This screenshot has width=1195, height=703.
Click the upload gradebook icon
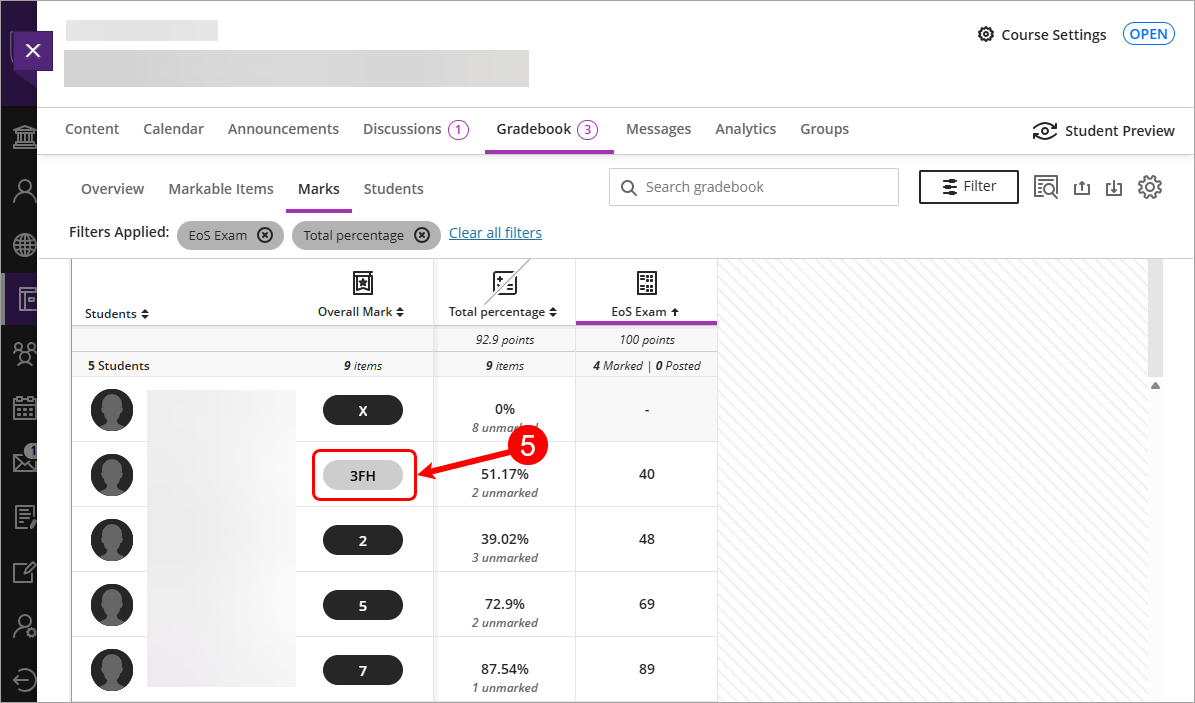tap(1081, 188)
